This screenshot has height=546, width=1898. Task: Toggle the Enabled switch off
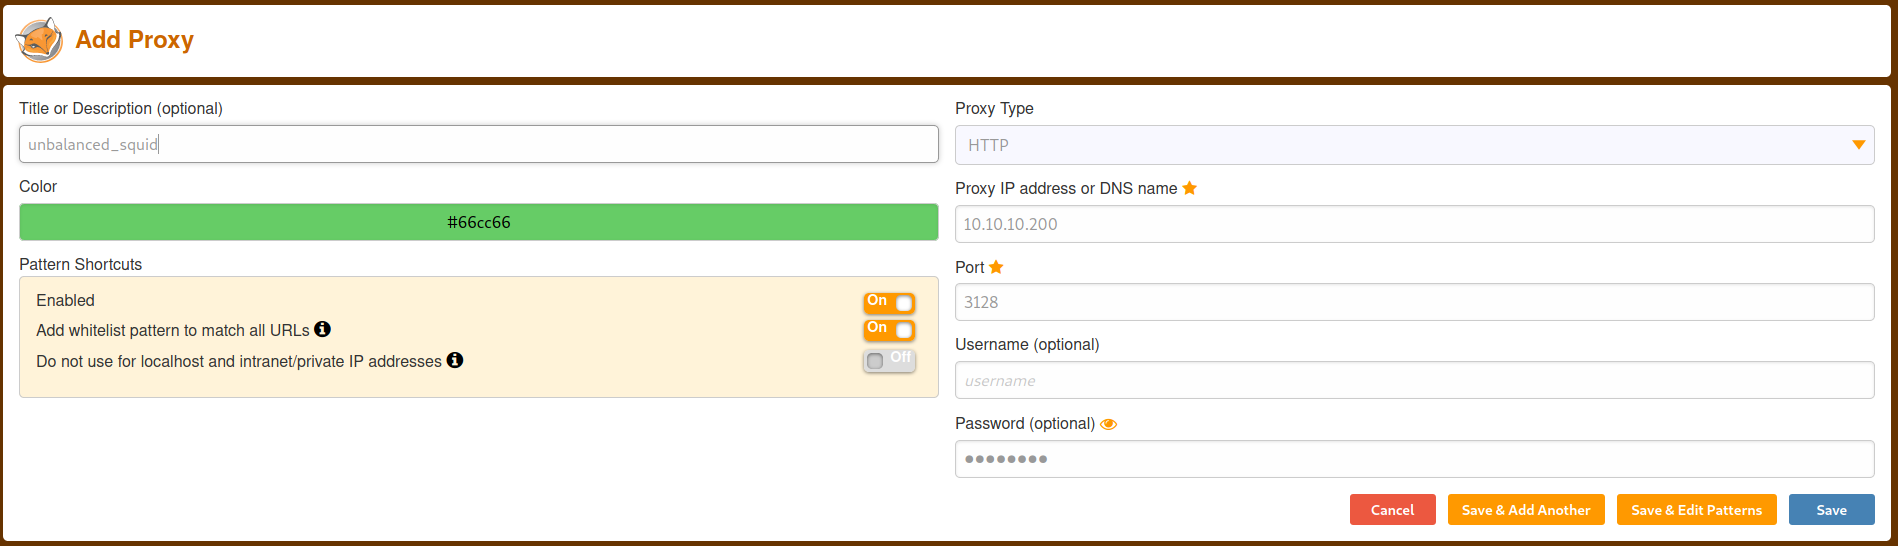pos(889,302)
